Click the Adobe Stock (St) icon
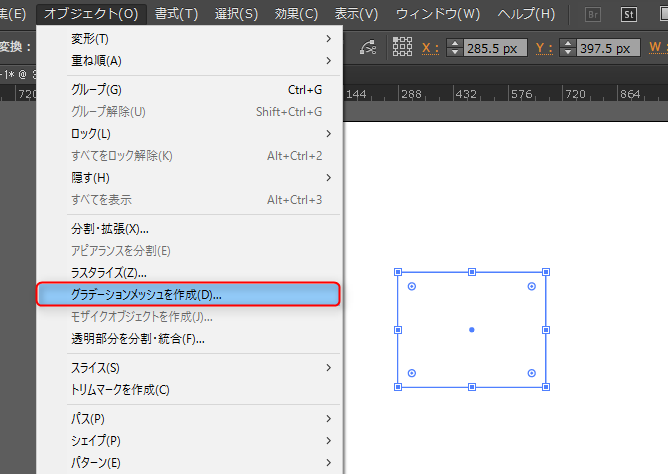 click(629, 14)
